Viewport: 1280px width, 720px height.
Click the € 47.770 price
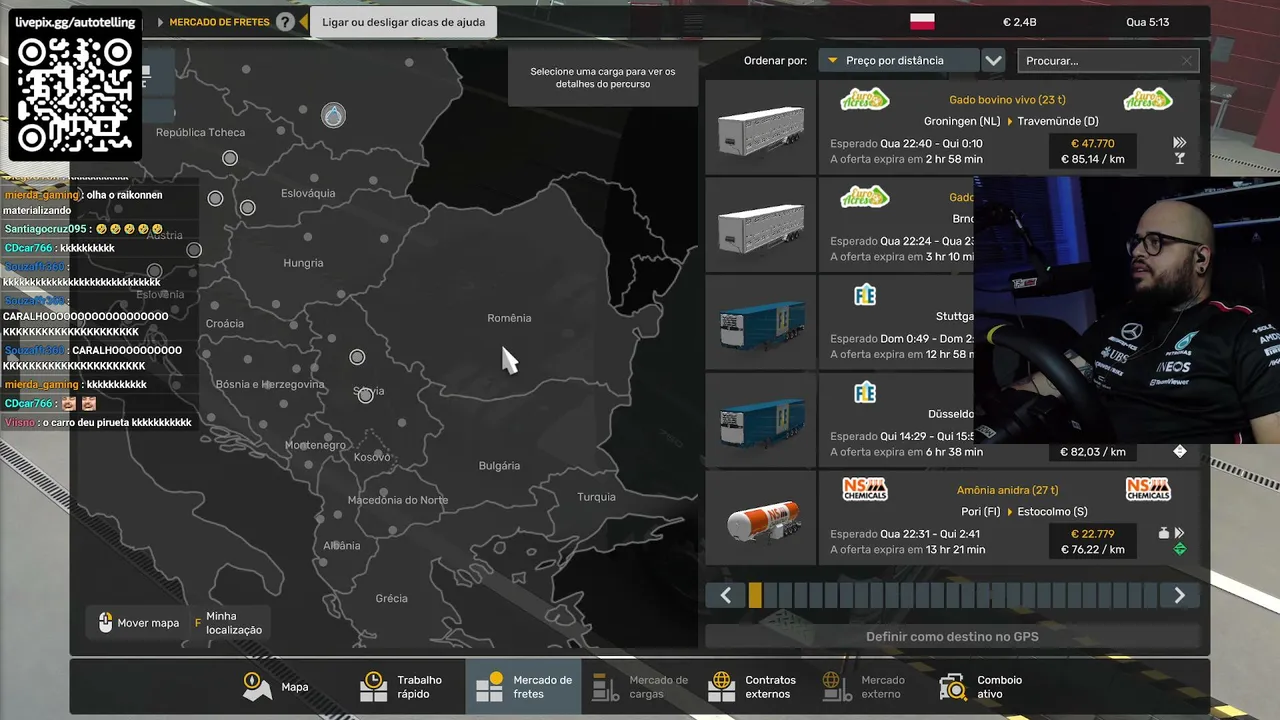click(x=1092, y=143)
